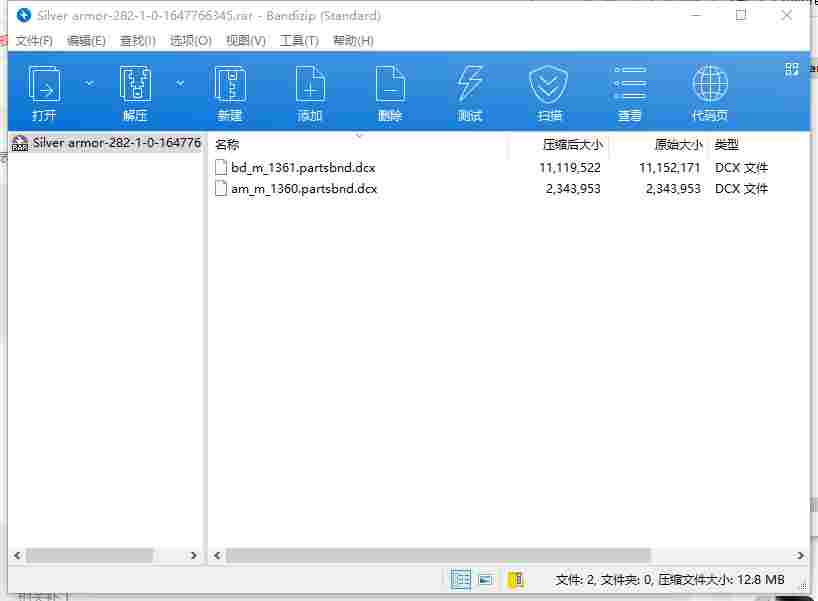This screenshot has height=601, width=818.
Task: Sort by the 压缩后大小 column header
Action: point(557,145)
